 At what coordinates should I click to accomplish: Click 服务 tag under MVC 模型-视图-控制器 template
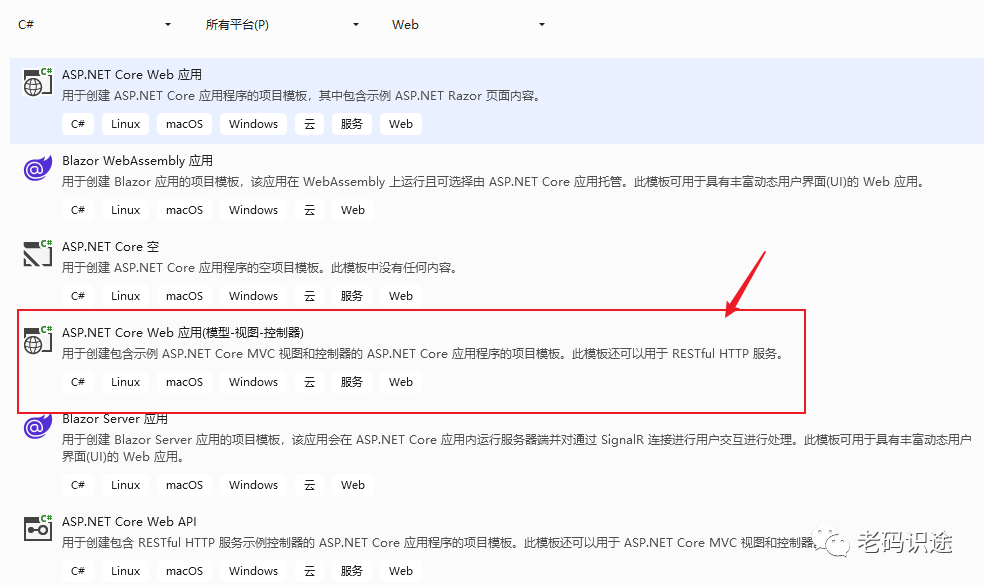(x=351, y=382)
